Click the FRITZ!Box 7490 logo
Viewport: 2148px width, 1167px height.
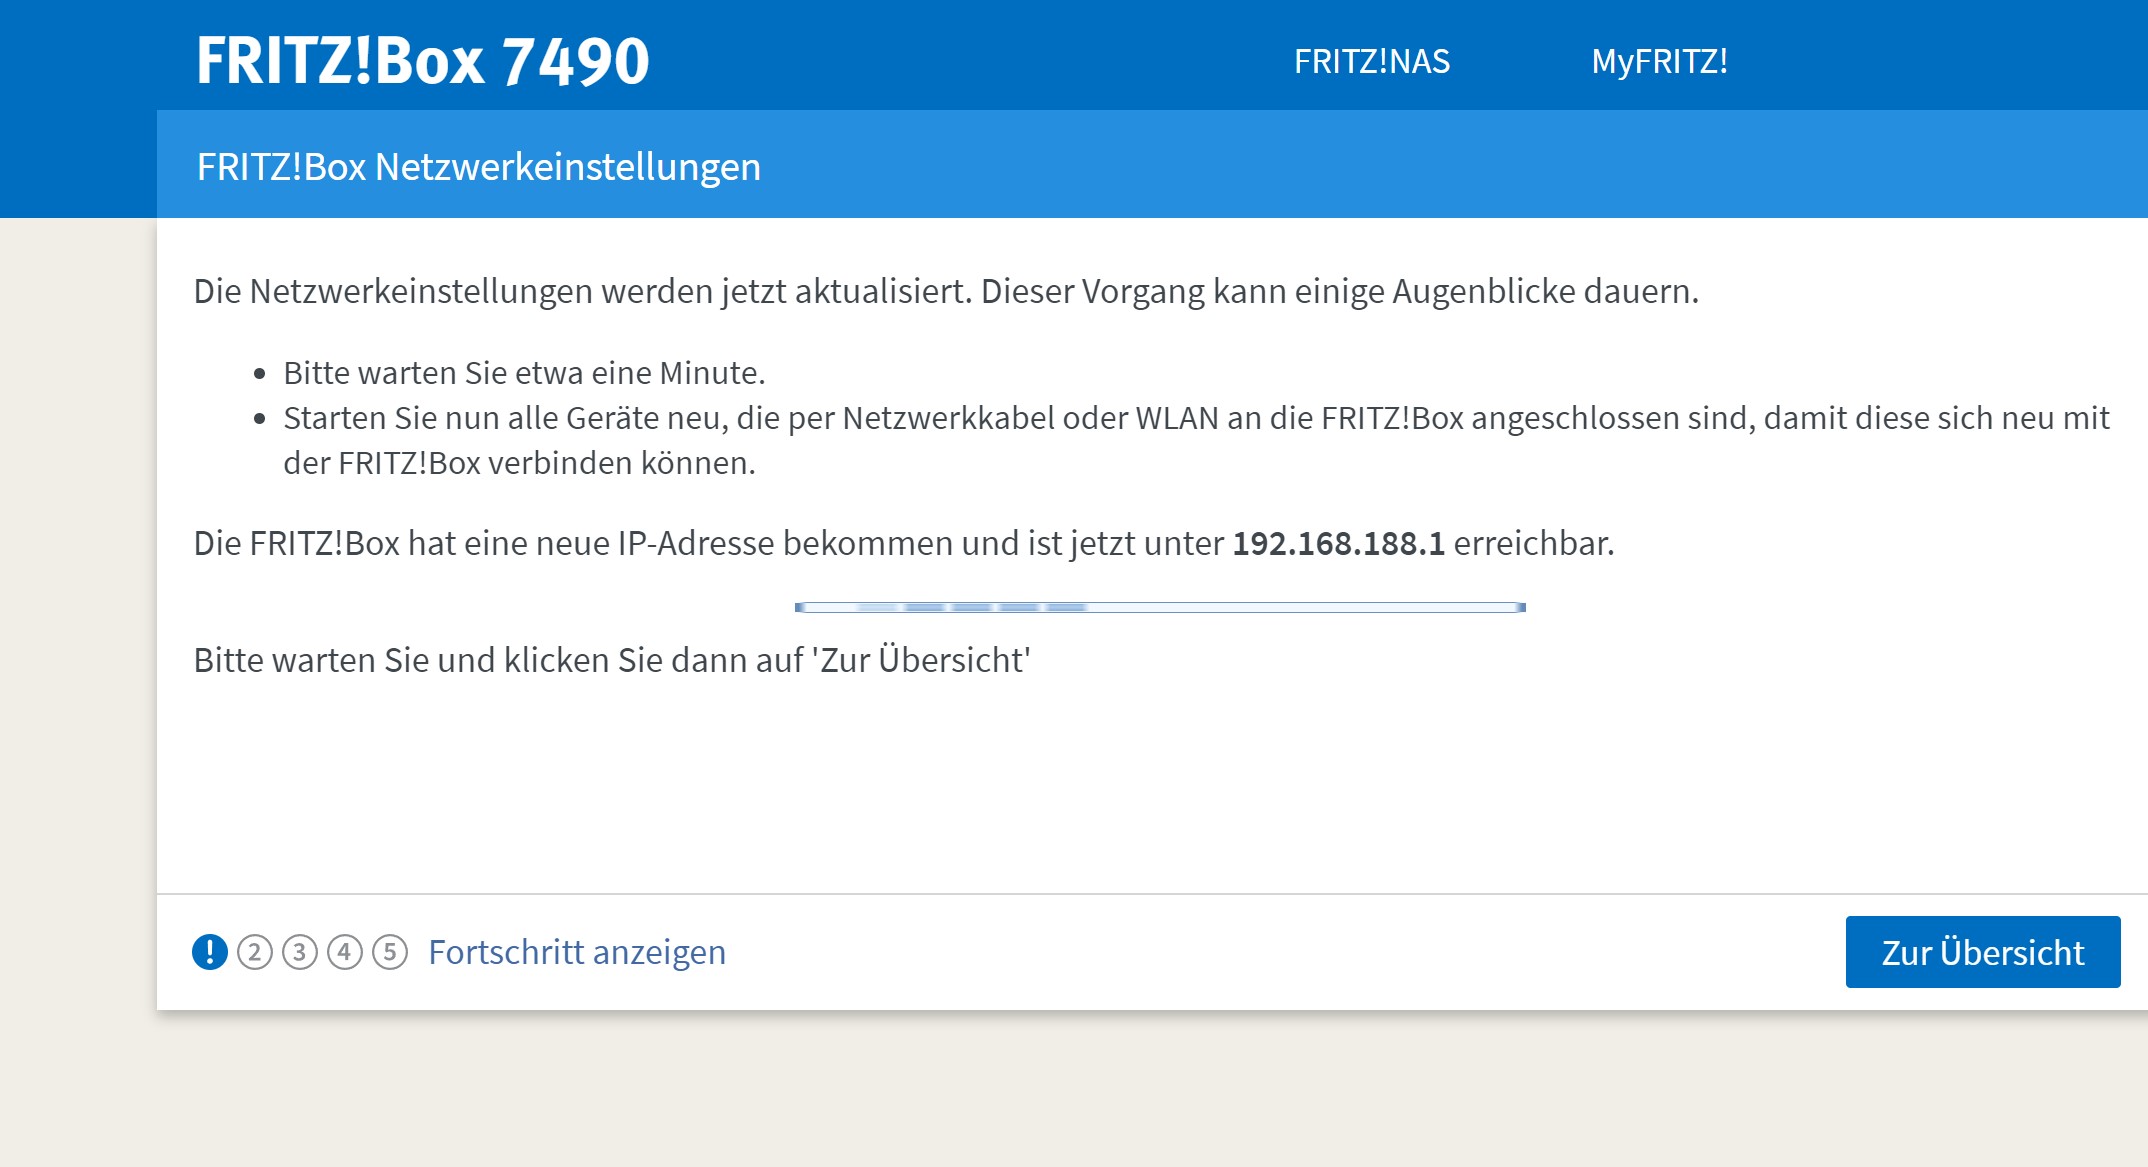tap(422, 61)
